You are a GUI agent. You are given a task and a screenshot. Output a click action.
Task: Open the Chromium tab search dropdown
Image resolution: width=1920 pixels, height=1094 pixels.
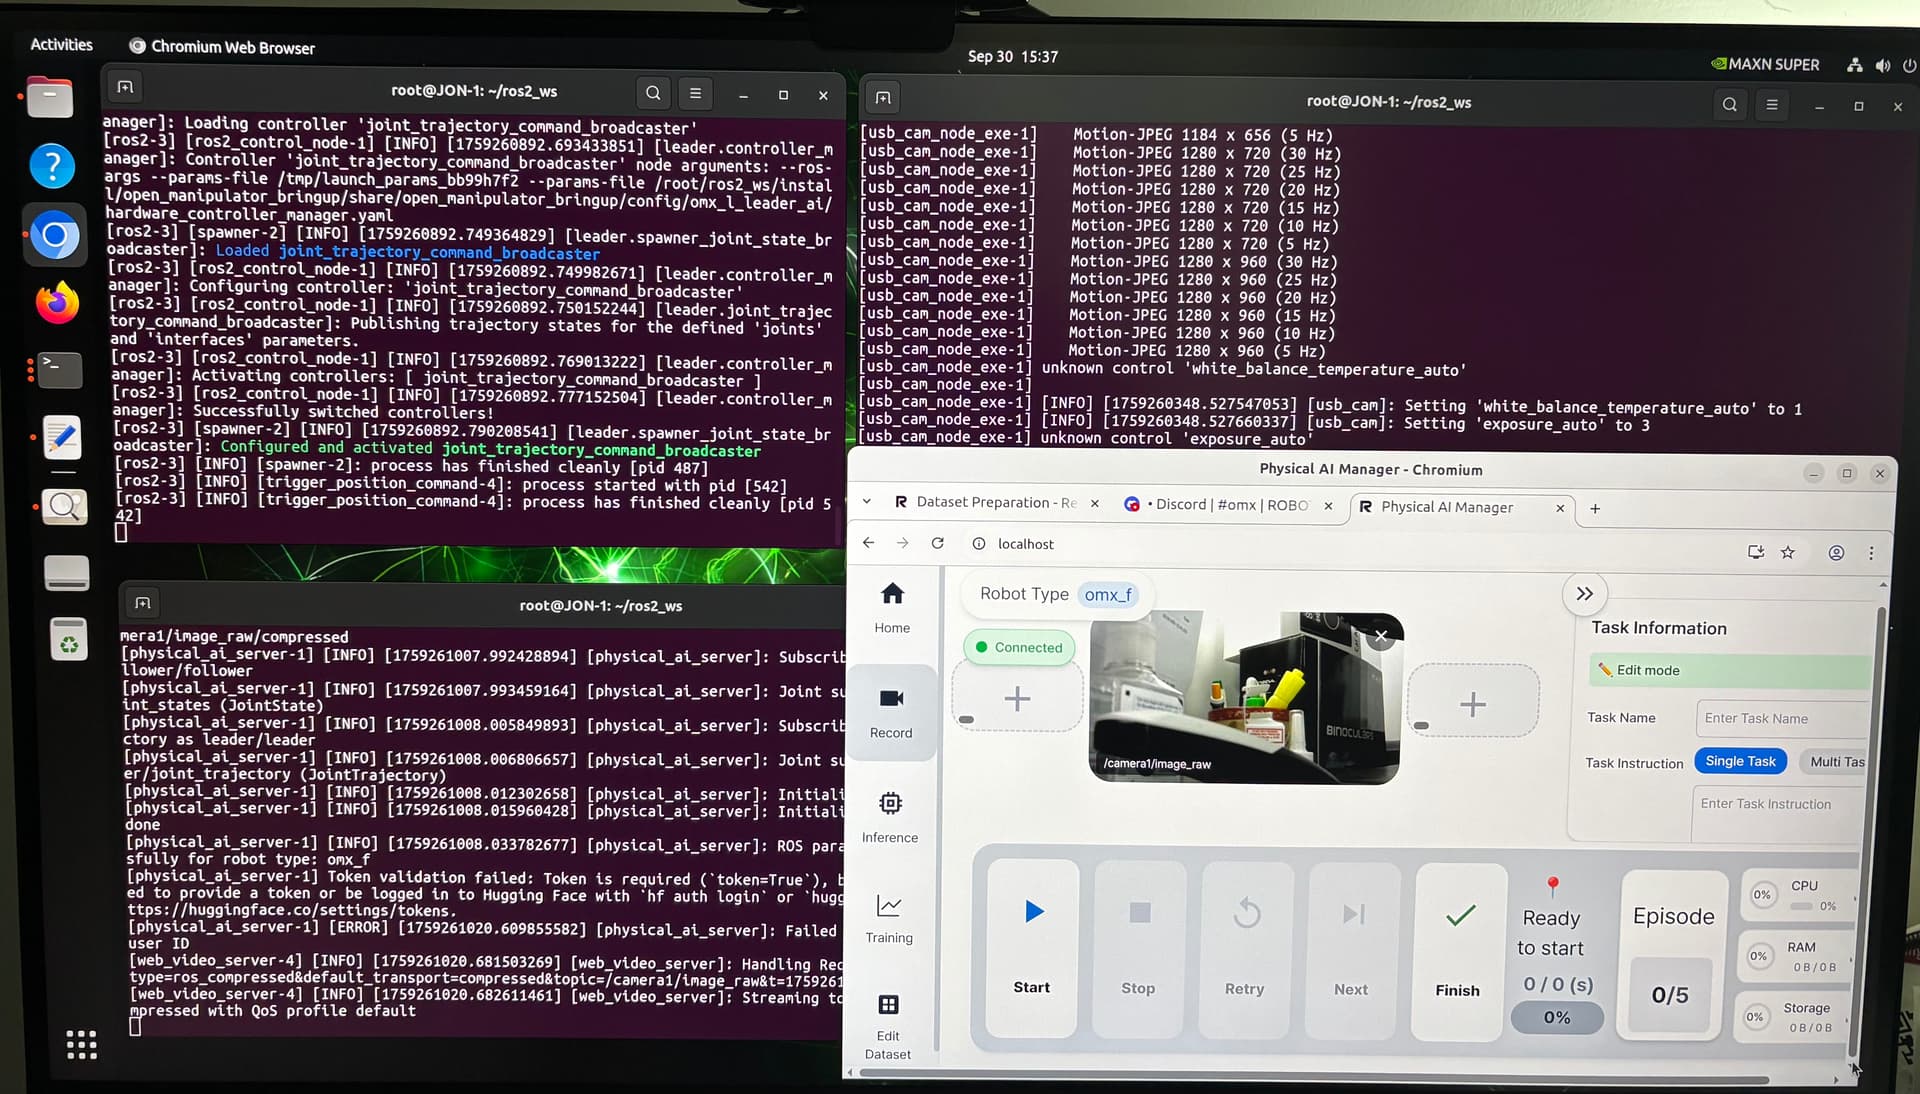pos(866,502)
